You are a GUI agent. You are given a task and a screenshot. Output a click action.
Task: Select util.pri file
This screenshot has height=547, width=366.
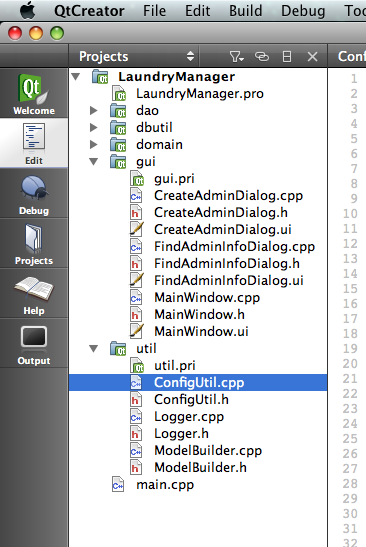pyautogui.click(x=174, y=366)
